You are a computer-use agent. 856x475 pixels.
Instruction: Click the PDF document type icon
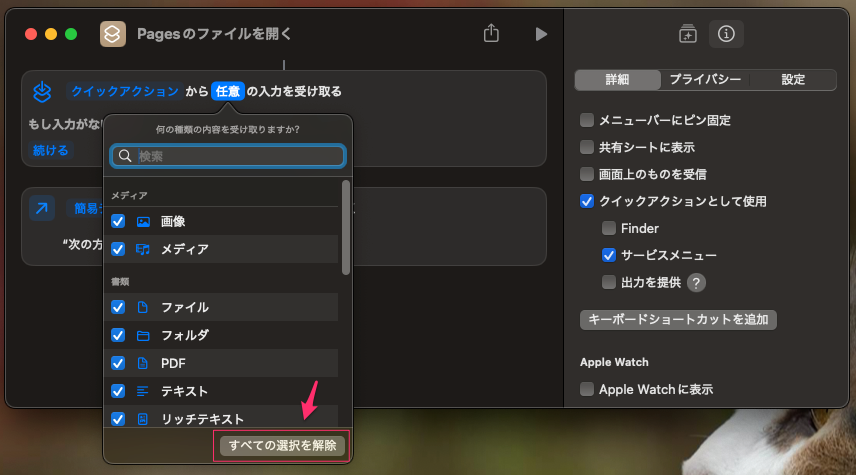point(142,363)
